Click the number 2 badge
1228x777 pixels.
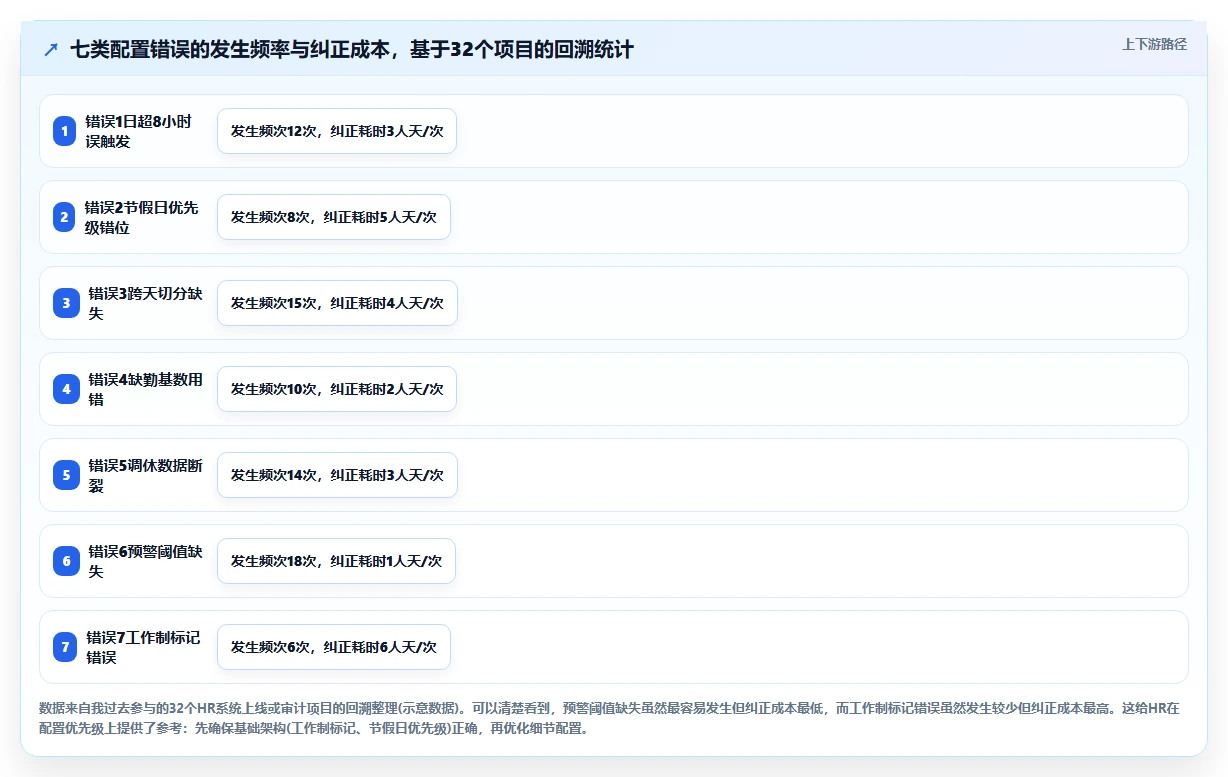pyautogui.click(x=65, y=217)
